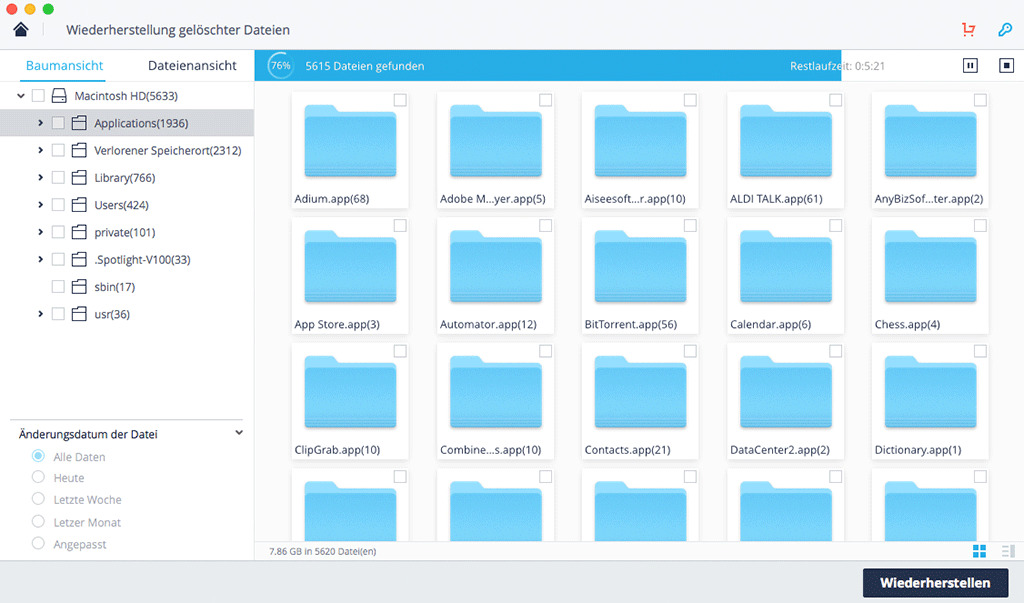
Task: Open the DataCenter2.app folder
Action: [786, 401]
